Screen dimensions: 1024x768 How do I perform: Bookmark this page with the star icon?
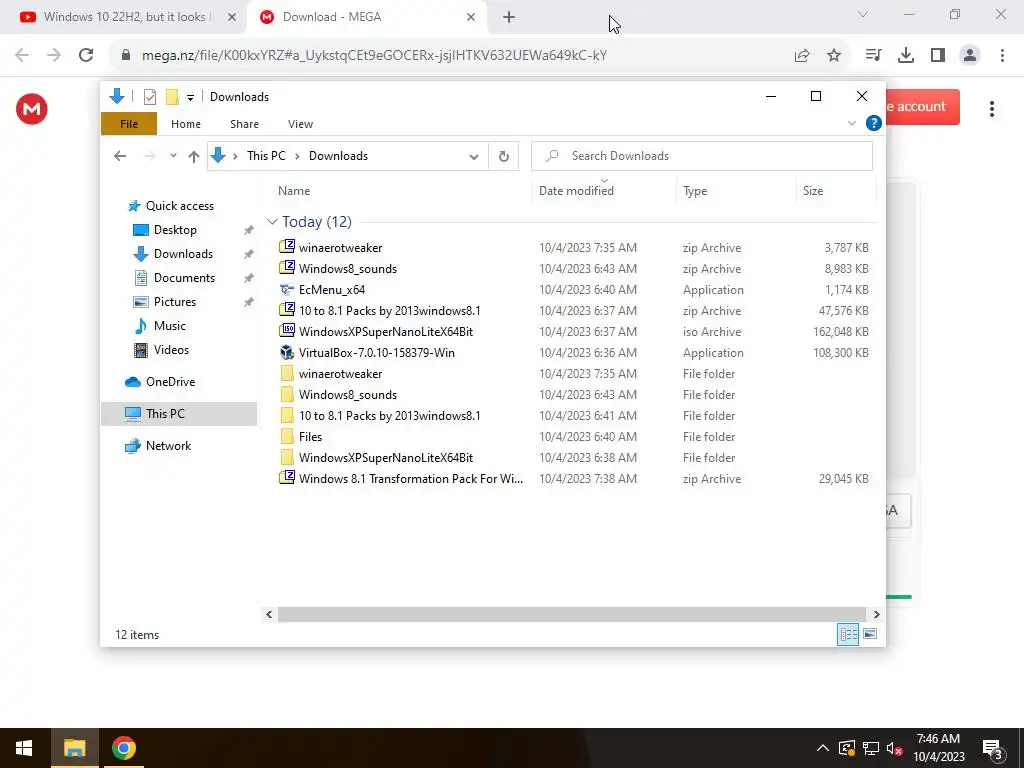point(834,55)
